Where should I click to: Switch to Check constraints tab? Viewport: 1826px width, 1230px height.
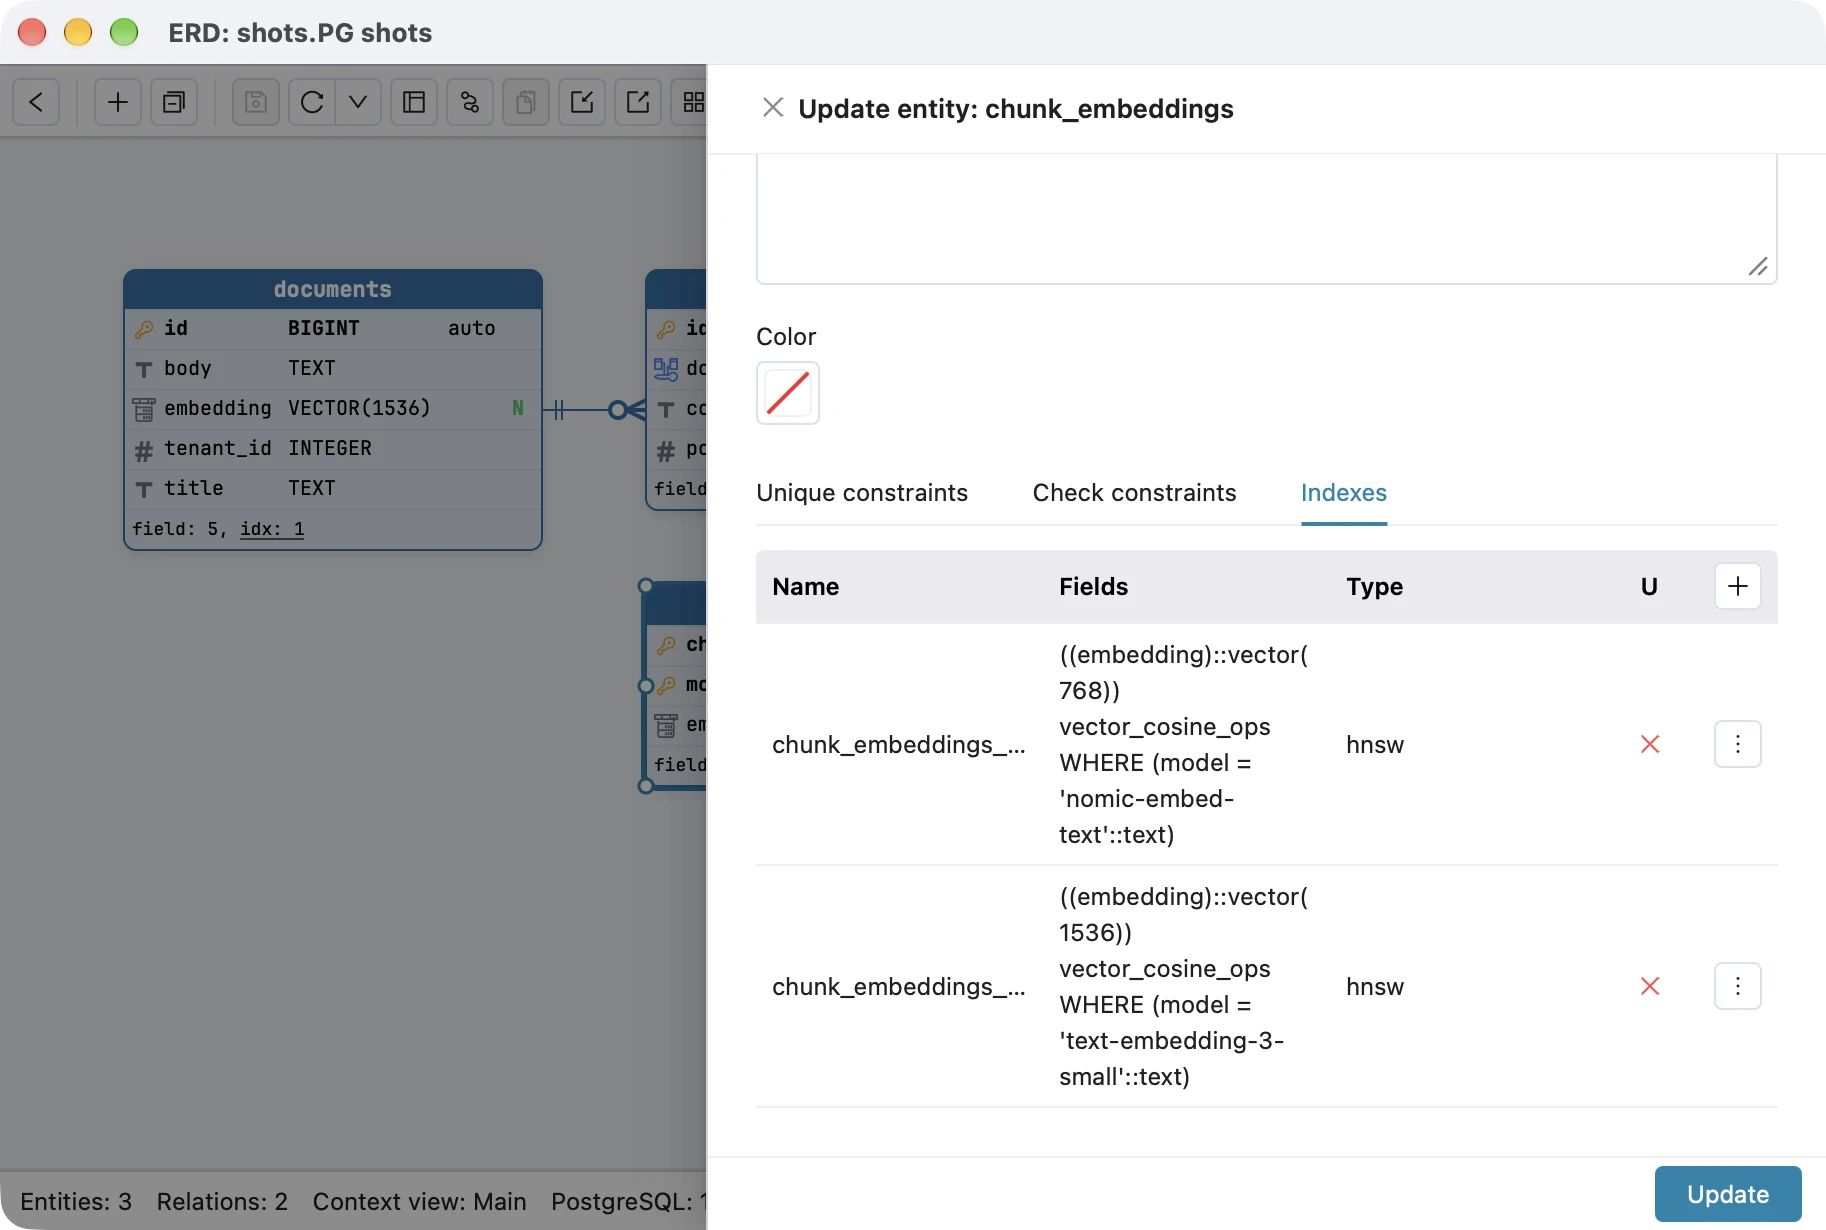[x=1135, y=493]
